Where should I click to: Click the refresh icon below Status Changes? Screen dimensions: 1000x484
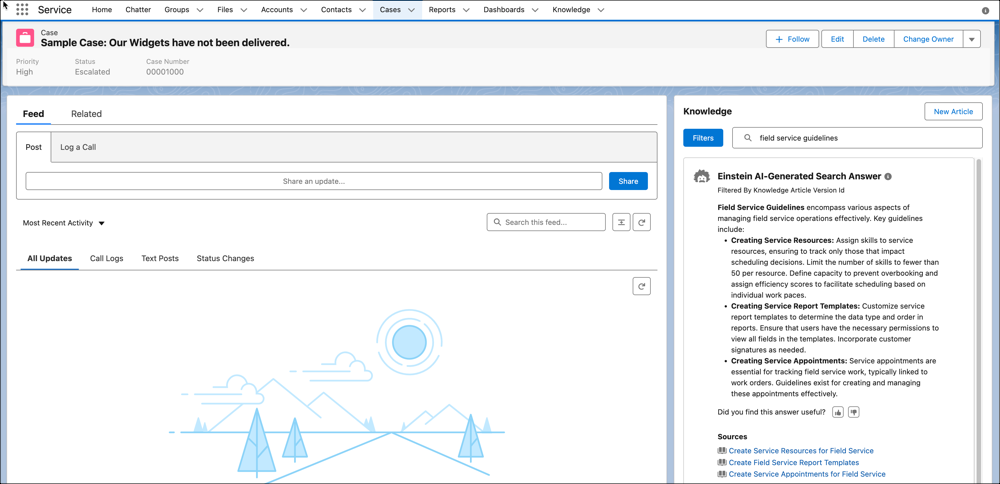[642, 286]
